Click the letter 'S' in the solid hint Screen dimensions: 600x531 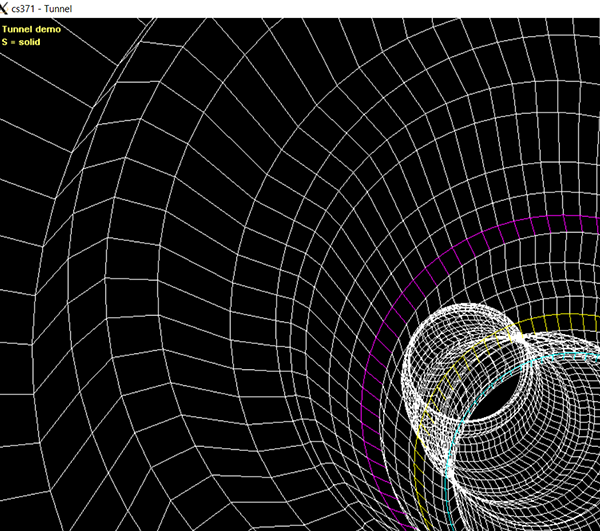[6, 42]
